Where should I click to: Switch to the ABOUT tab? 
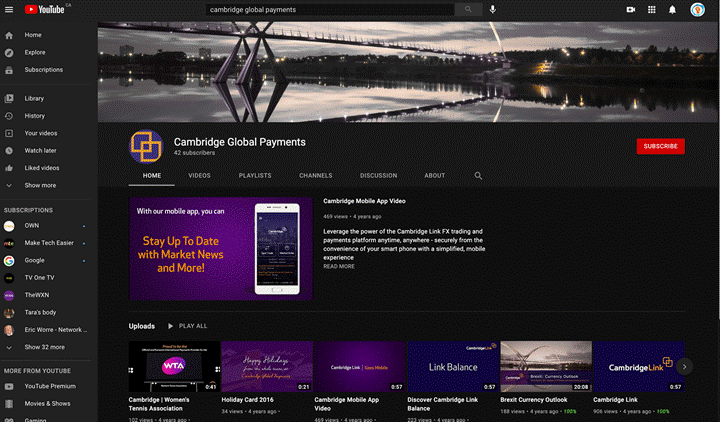[x=434, y=176]
